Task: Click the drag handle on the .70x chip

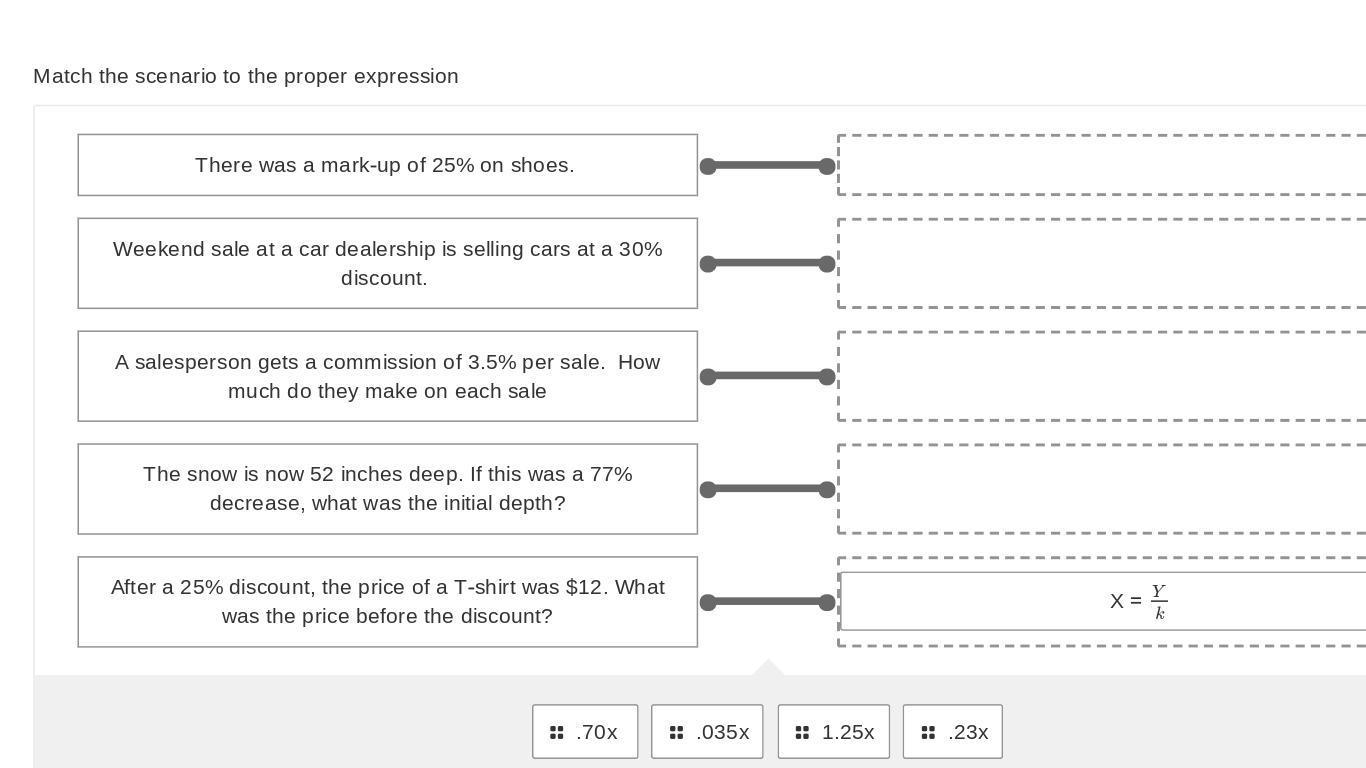Action: click(557, 733)
